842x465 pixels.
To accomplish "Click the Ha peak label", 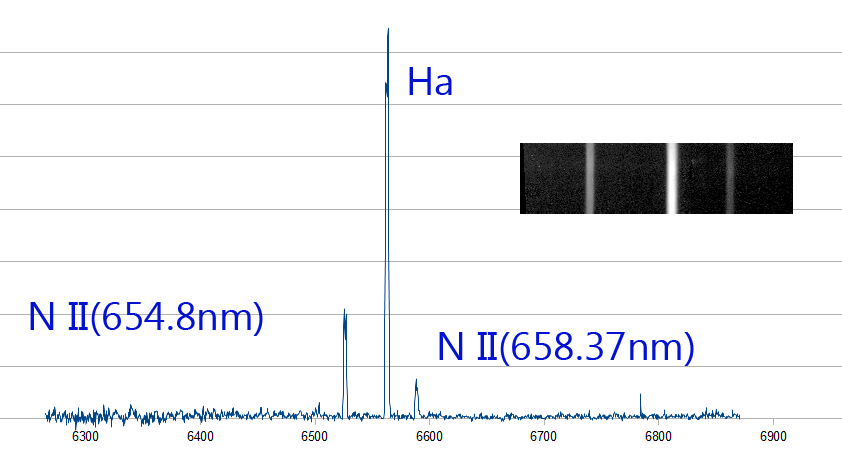I will coord(430,82).
